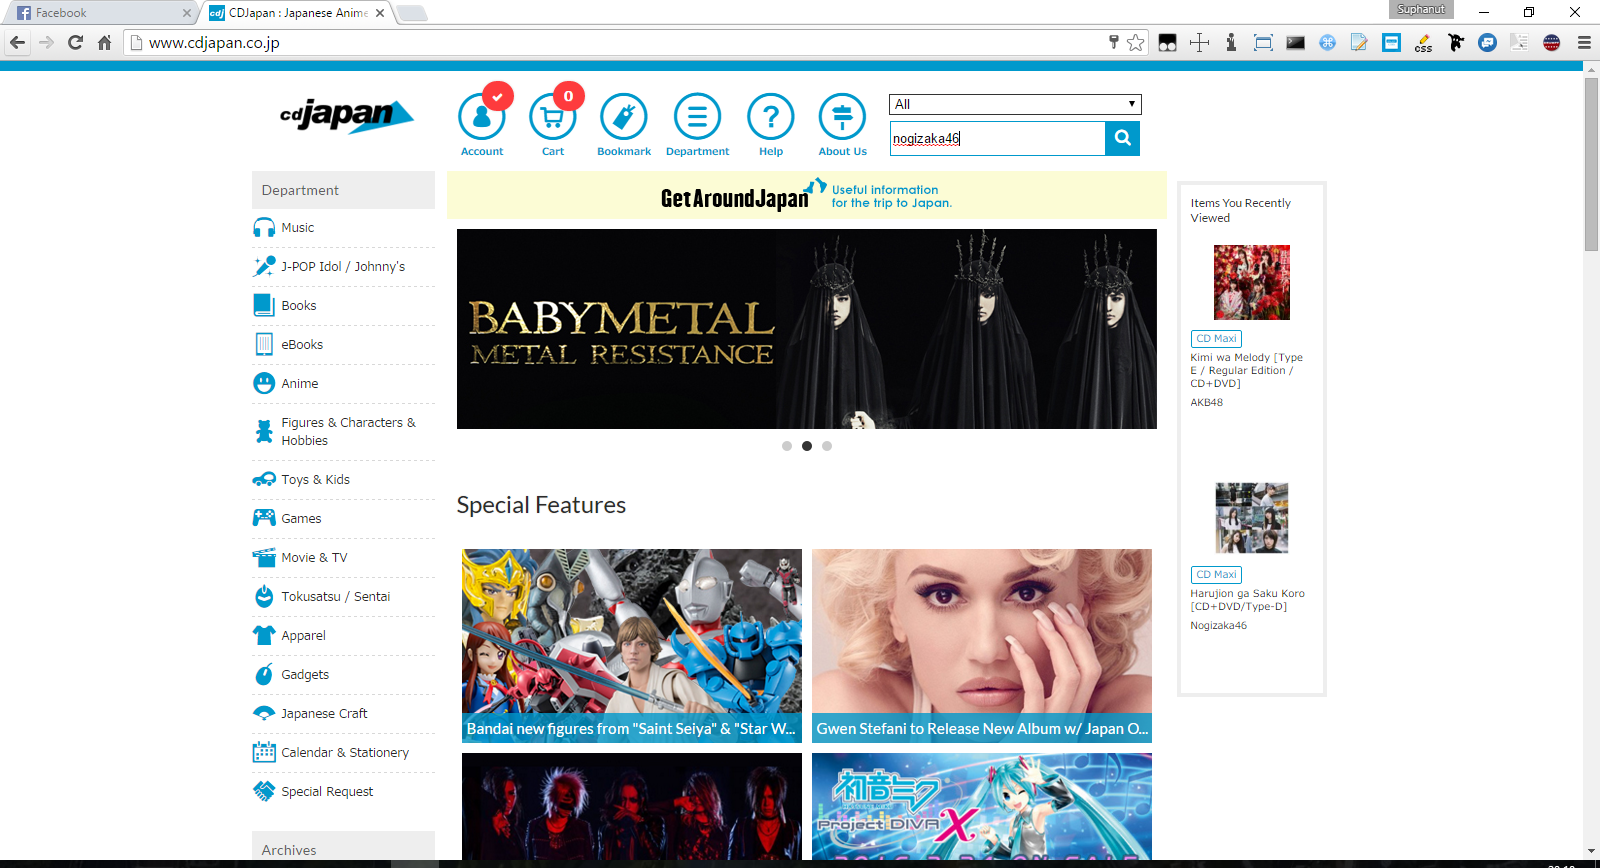
Task: Open the Gwen Stefani album feature
Action: (x=982, y=645)
